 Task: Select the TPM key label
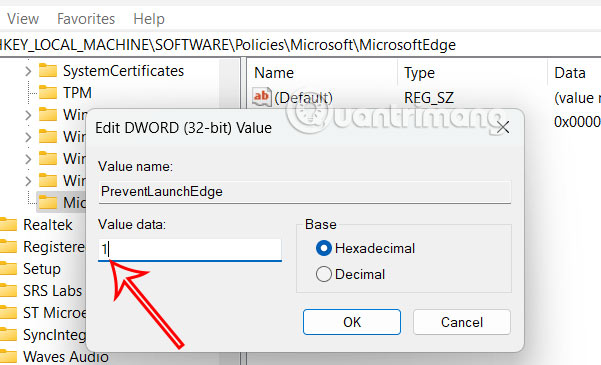click(77, 93)
